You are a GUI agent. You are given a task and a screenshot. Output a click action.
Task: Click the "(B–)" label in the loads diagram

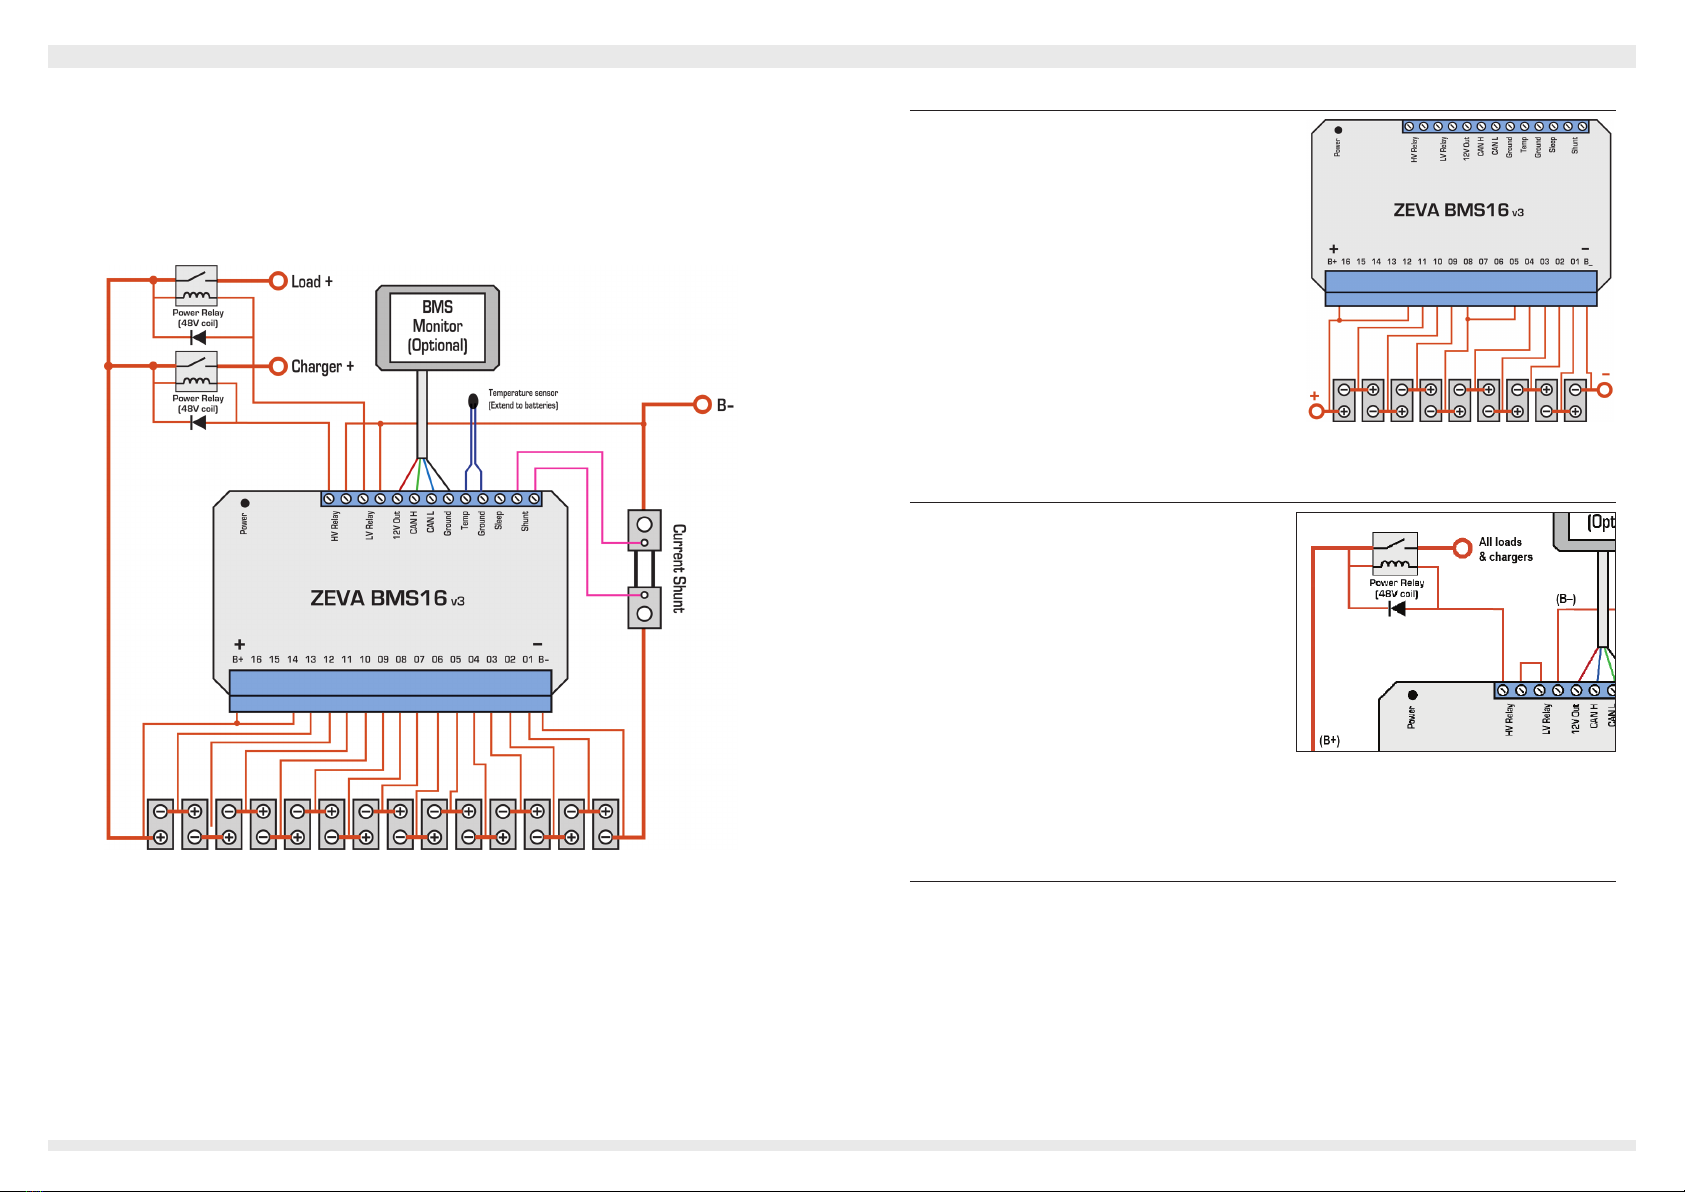[1566, 599]
